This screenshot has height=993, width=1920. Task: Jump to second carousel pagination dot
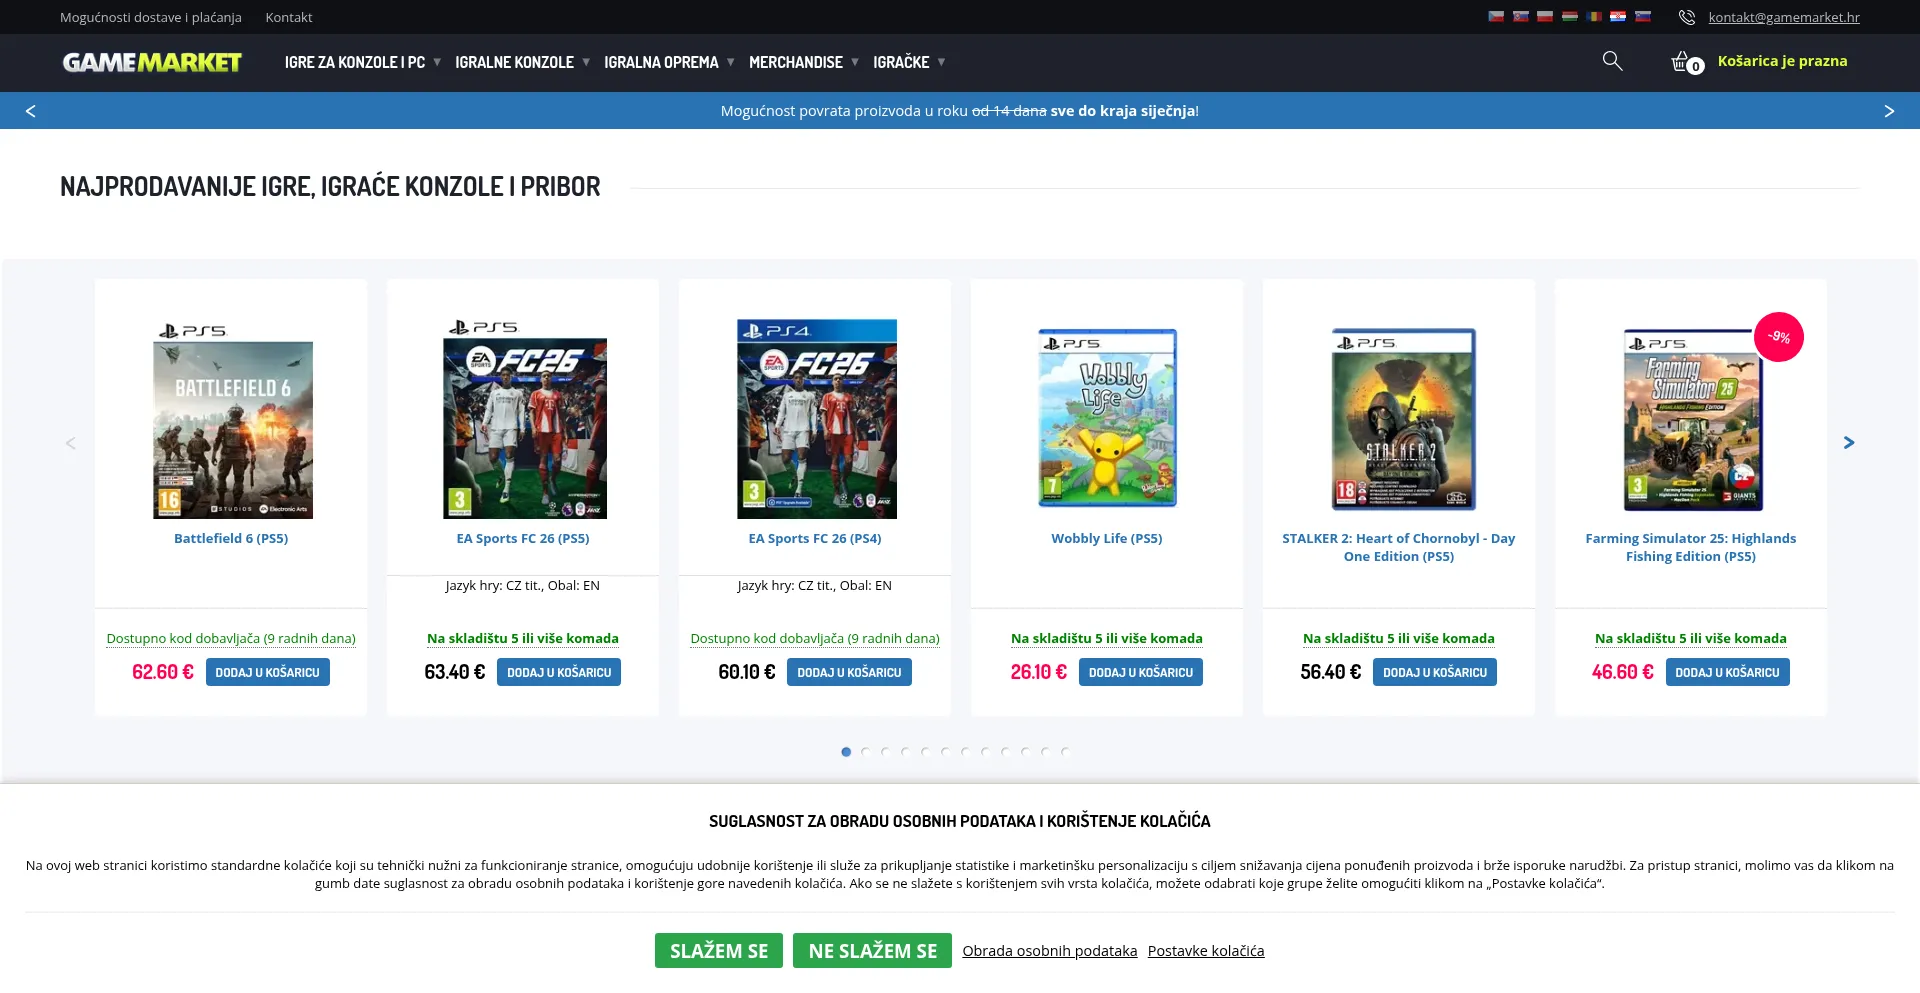tap(866, 752)
